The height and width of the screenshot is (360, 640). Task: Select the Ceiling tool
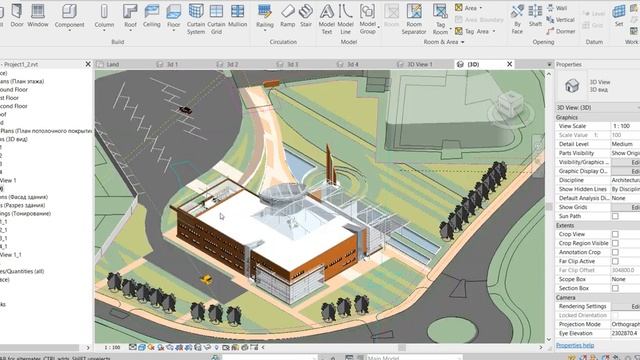pos(151,16)
